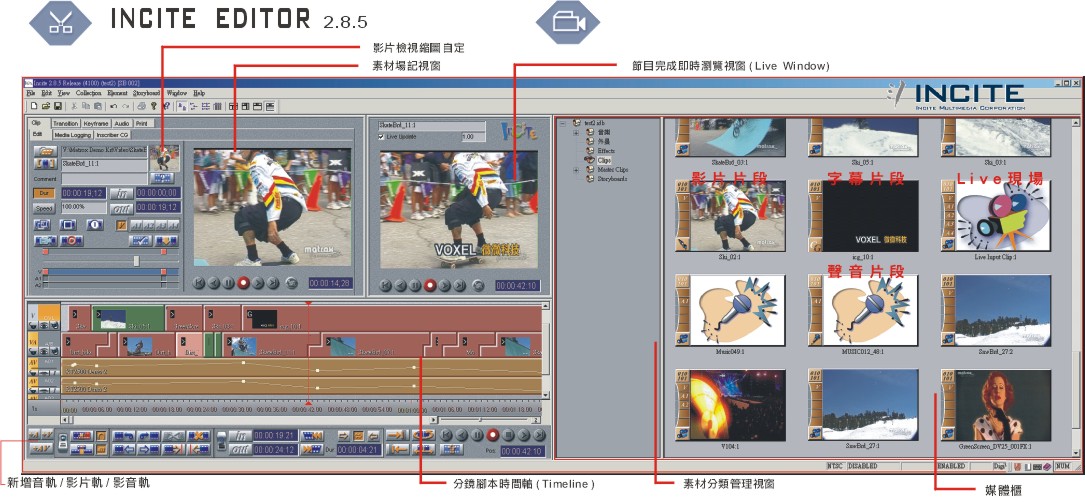Click the delete clip icon with orange X

click(x=199, y=436)
